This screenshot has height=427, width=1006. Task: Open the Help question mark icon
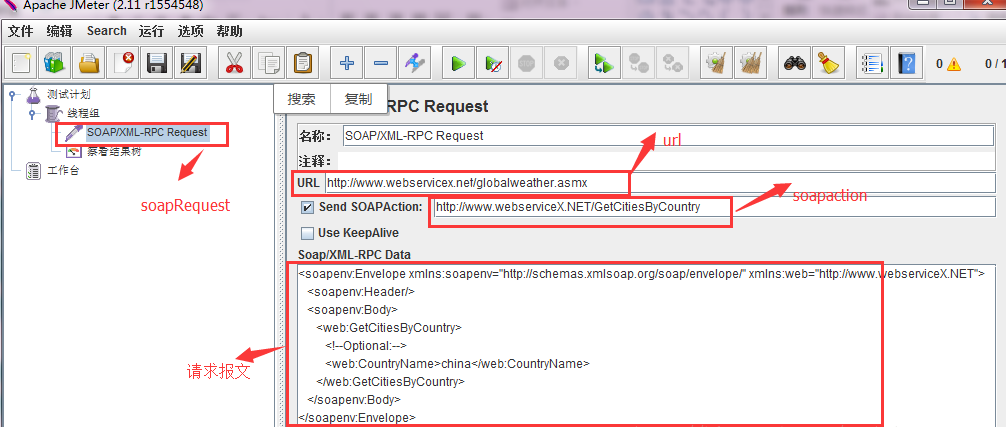click(x=907, y=63)
